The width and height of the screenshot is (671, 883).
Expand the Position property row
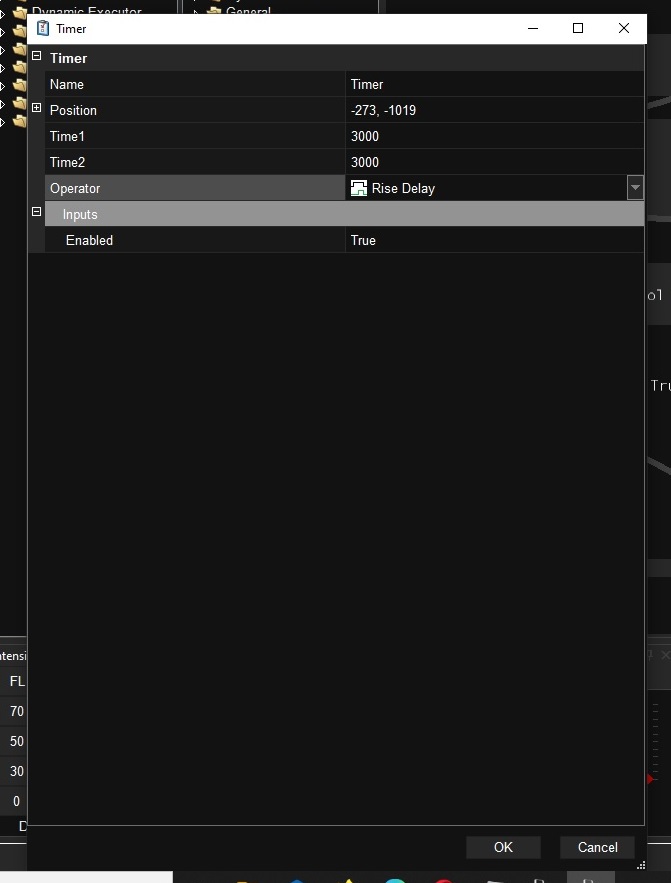(37, 110)
